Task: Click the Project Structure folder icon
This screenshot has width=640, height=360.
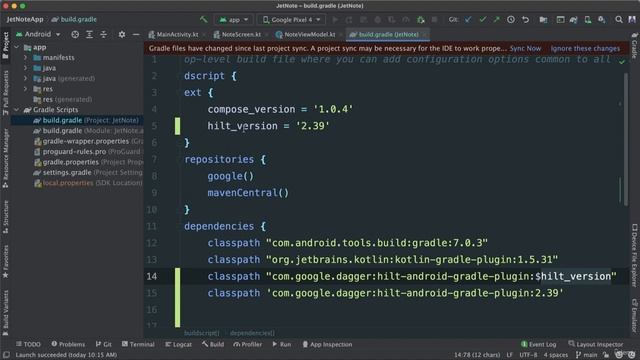Action: [x=543, y=20]
